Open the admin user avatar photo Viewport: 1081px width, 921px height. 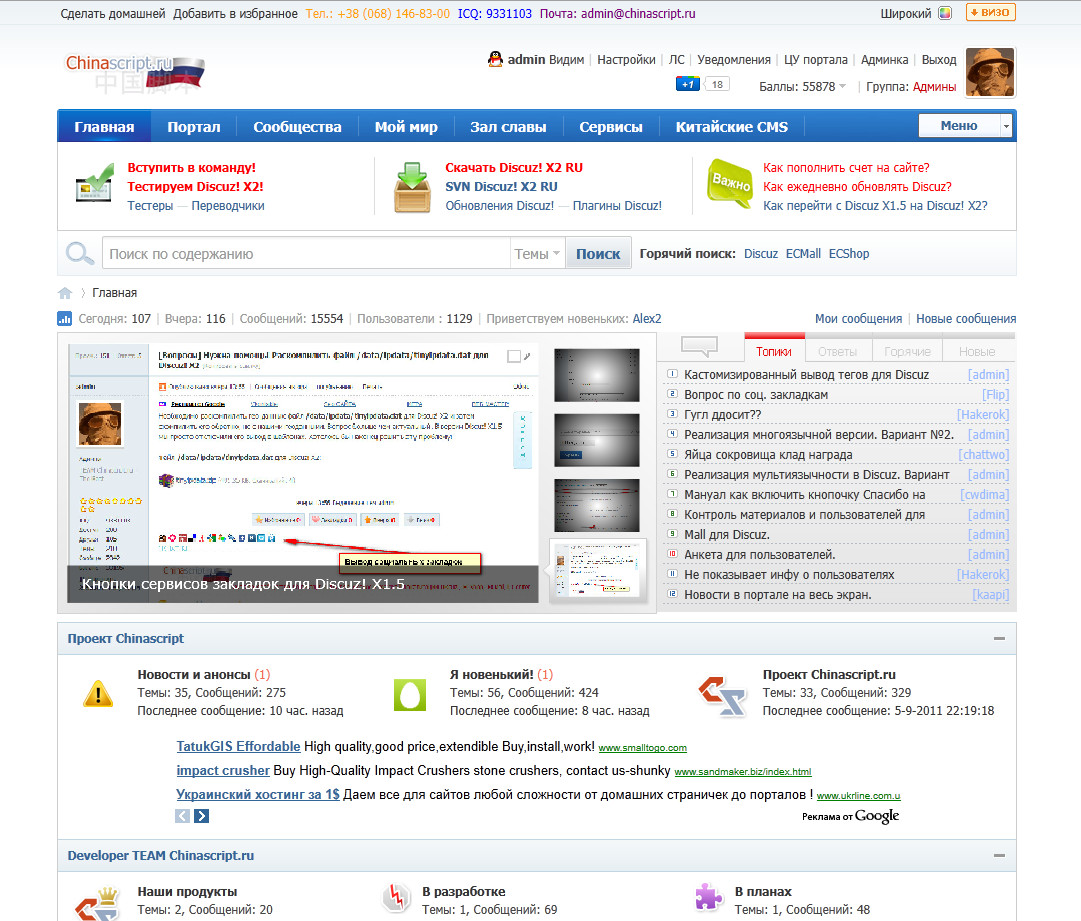pos(989,72)
